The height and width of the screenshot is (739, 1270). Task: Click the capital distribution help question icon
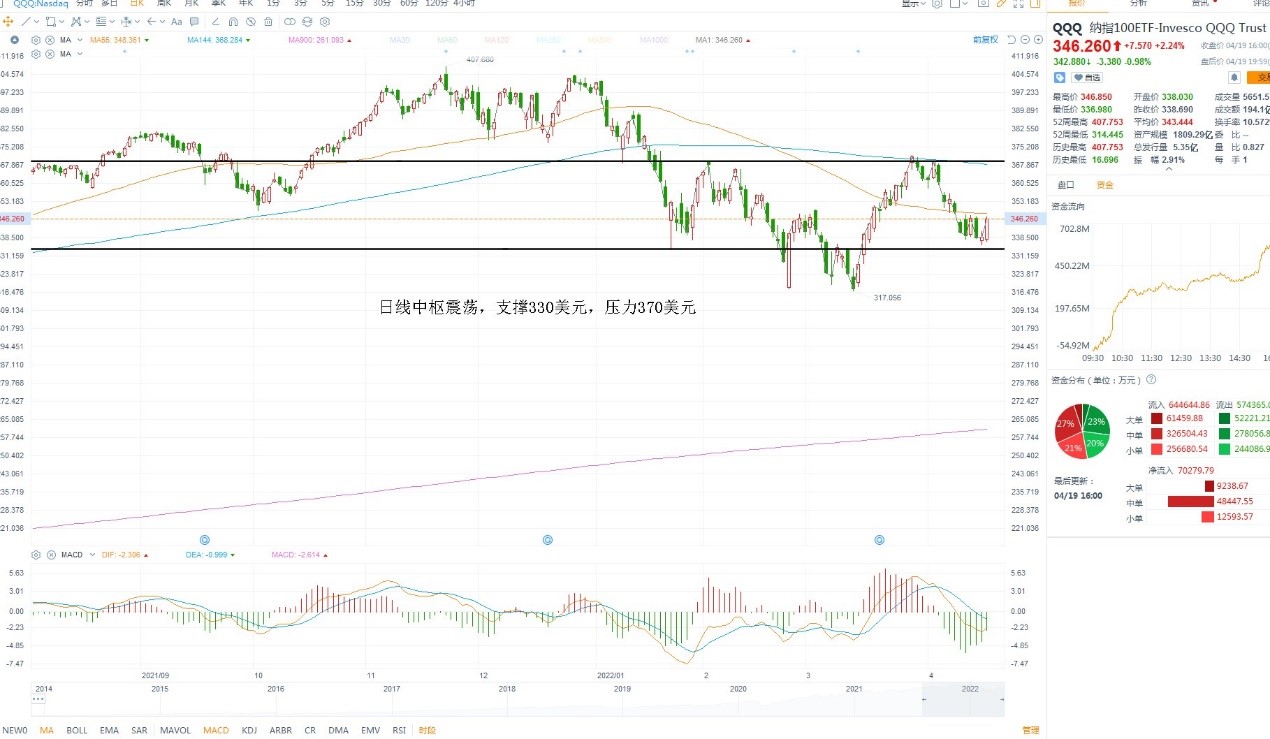[x=1151, y=380]
